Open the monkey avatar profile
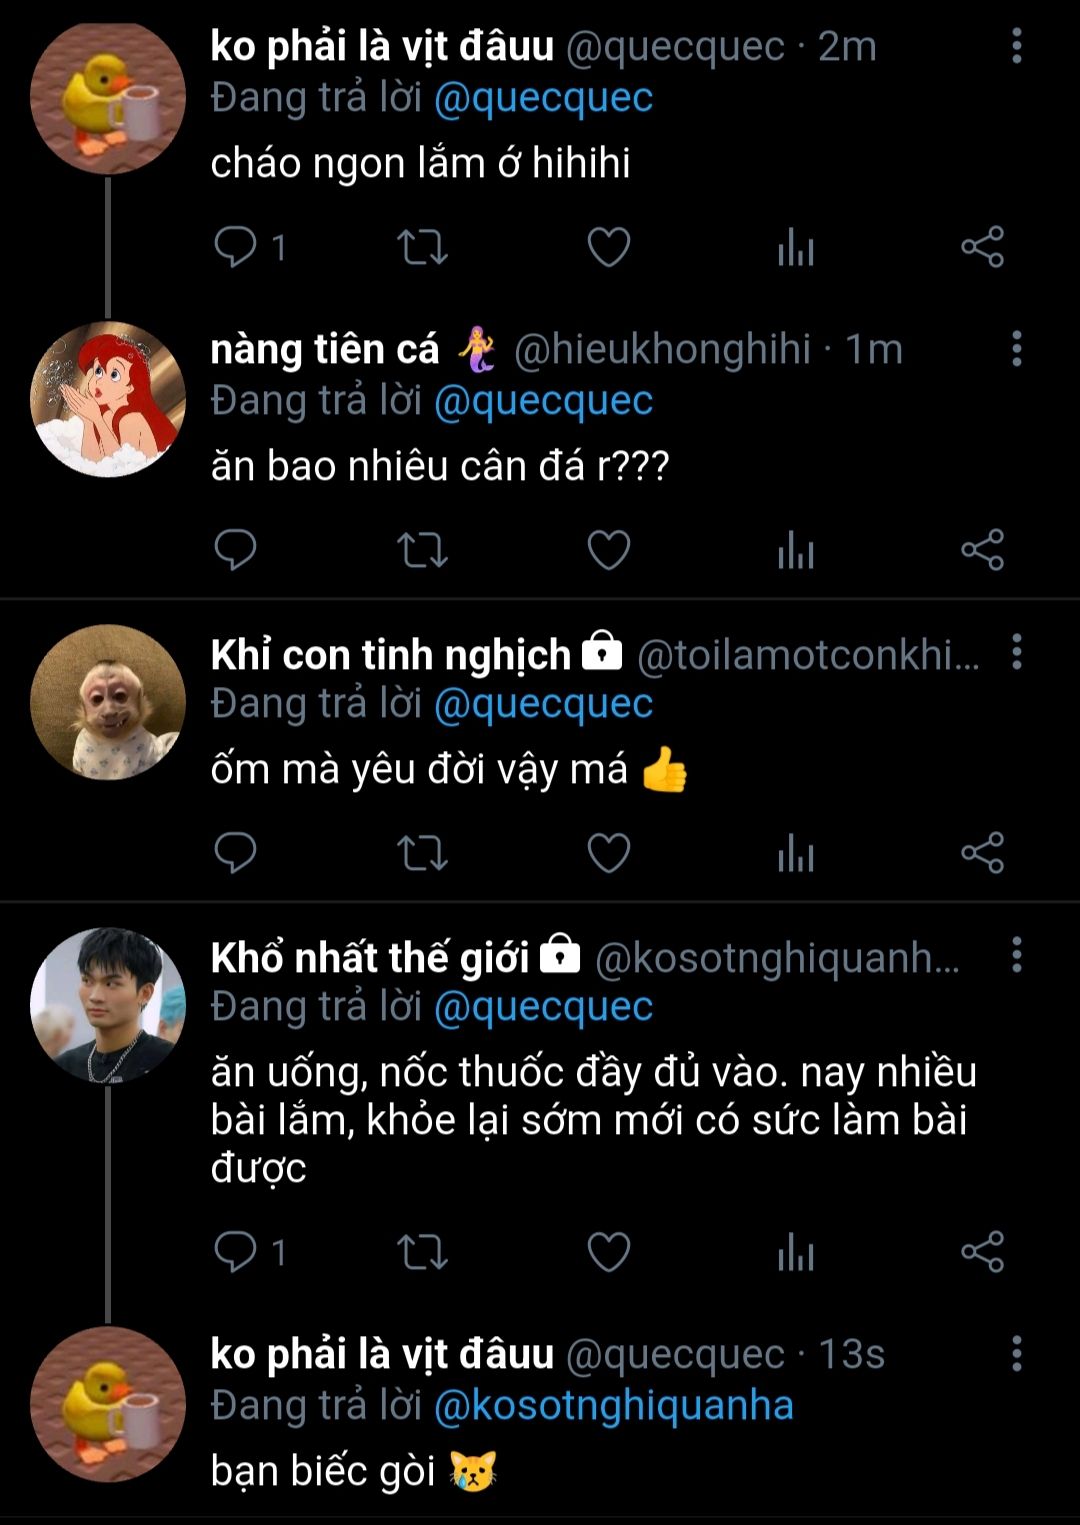The width and height of the screenshot is (1080, 1525). click(x=108, y=702)
